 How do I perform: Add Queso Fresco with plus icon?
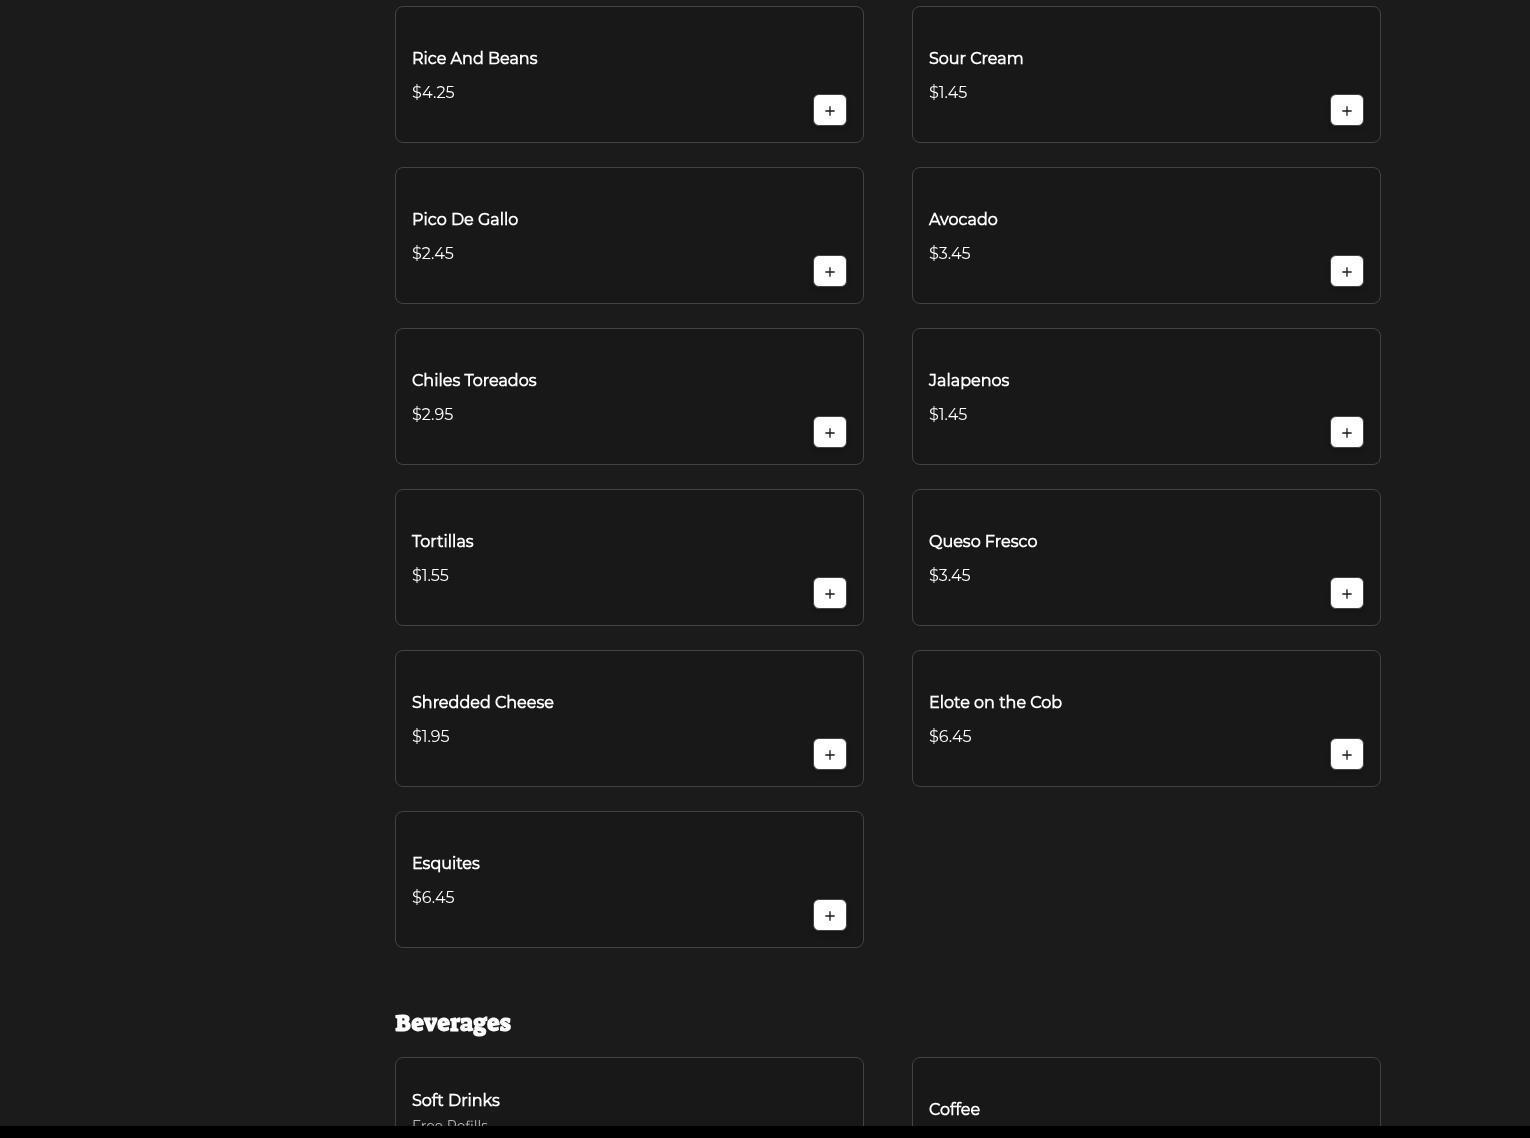tap(1347, 593)
